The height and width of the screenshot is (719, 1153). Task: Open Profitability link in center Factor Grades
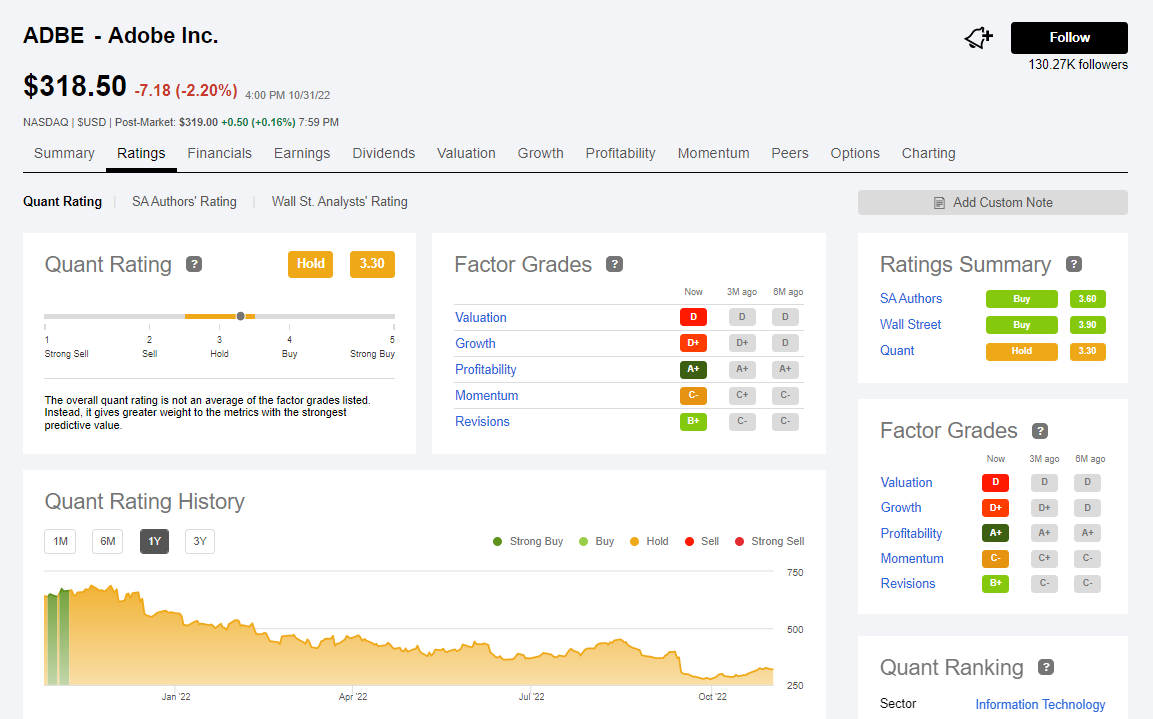point(485,369)
